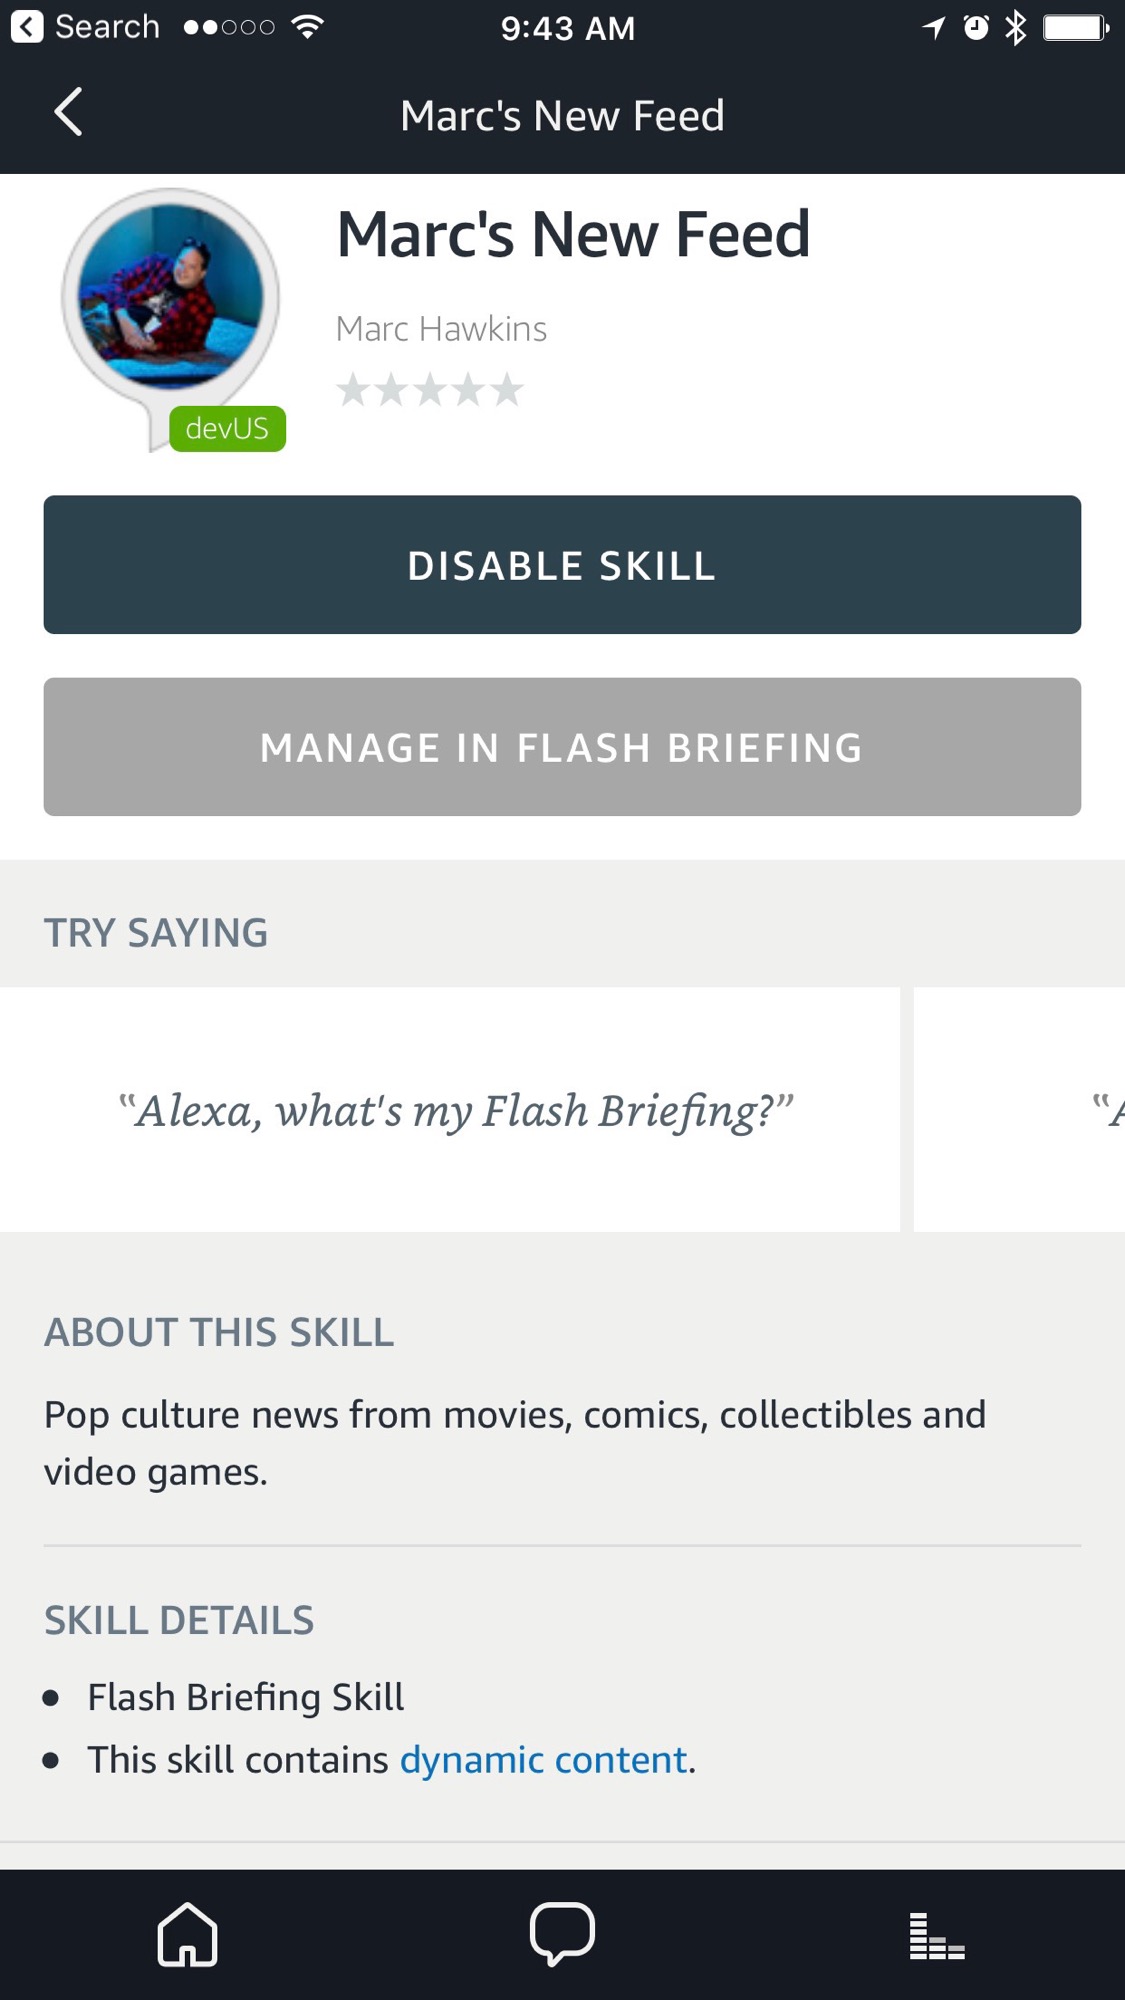Open the dynamic content link
The image size is (1125, 2000).
(543, 1760)
